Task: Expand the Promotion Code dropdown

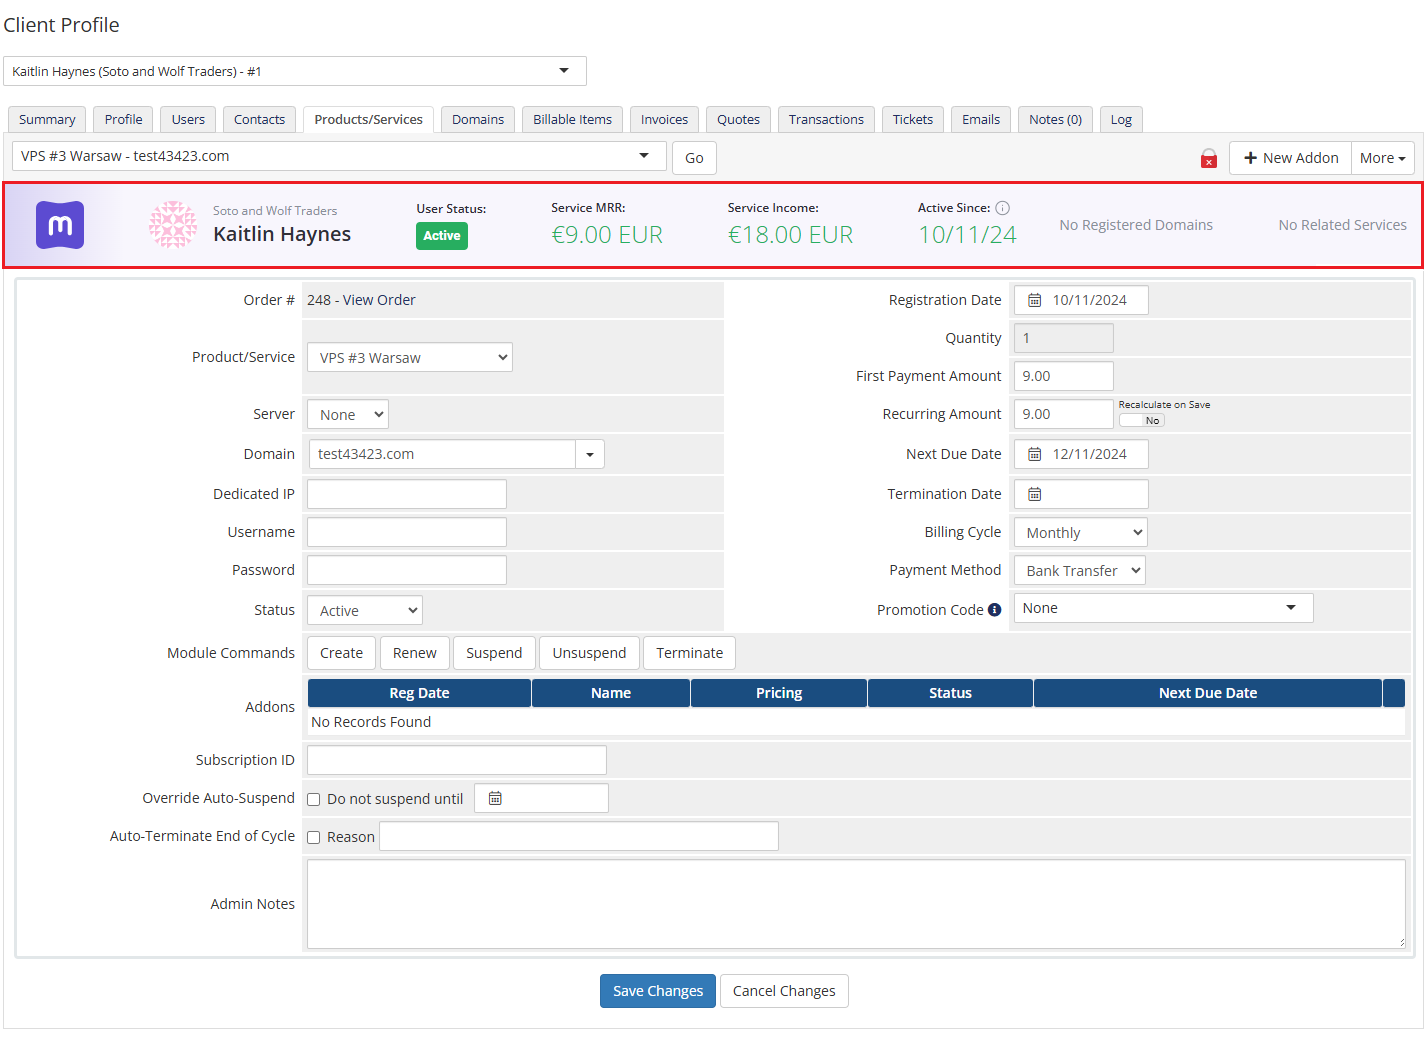Action: [1164, 608]
